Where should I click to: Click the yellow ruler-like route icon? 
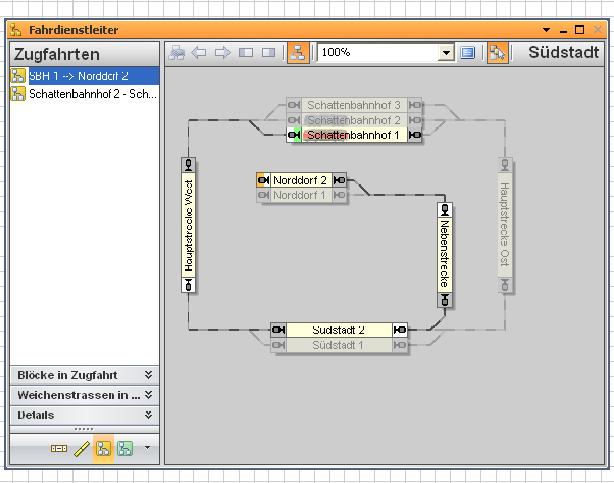coord(82,449)
